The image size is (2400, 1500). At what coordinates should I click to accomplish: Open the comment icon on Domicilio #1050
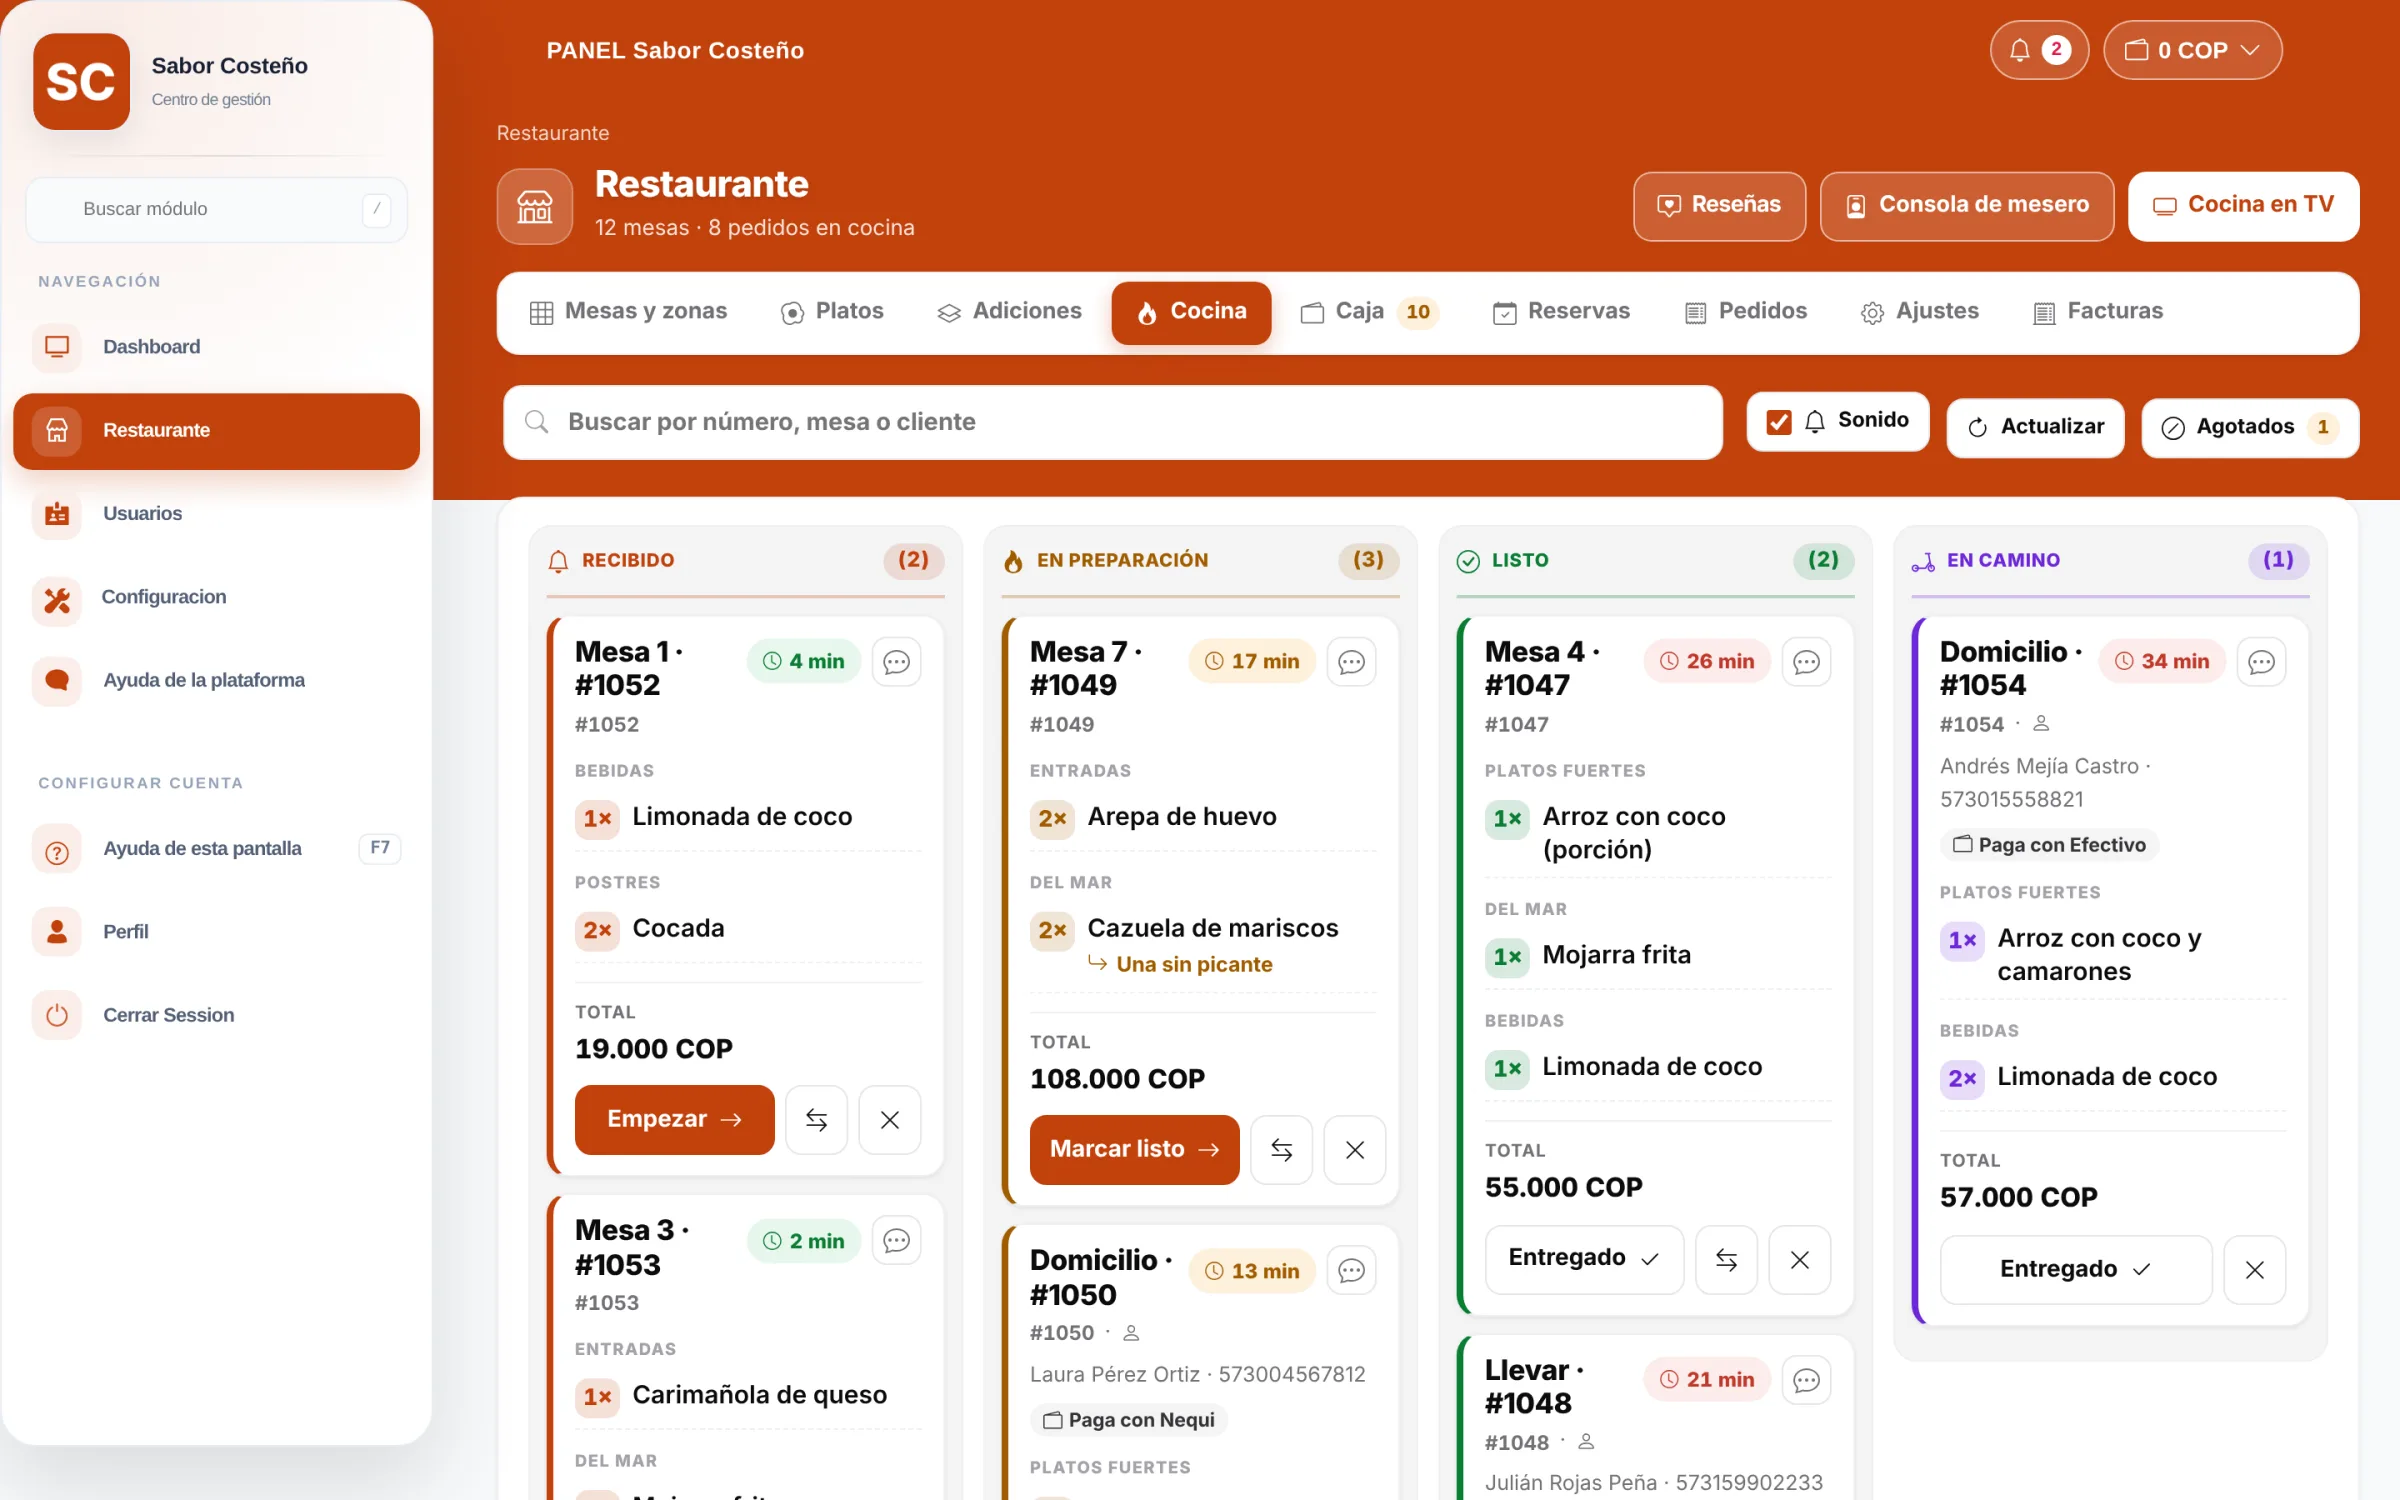pyautogui.click(x=1351, y=1270)
